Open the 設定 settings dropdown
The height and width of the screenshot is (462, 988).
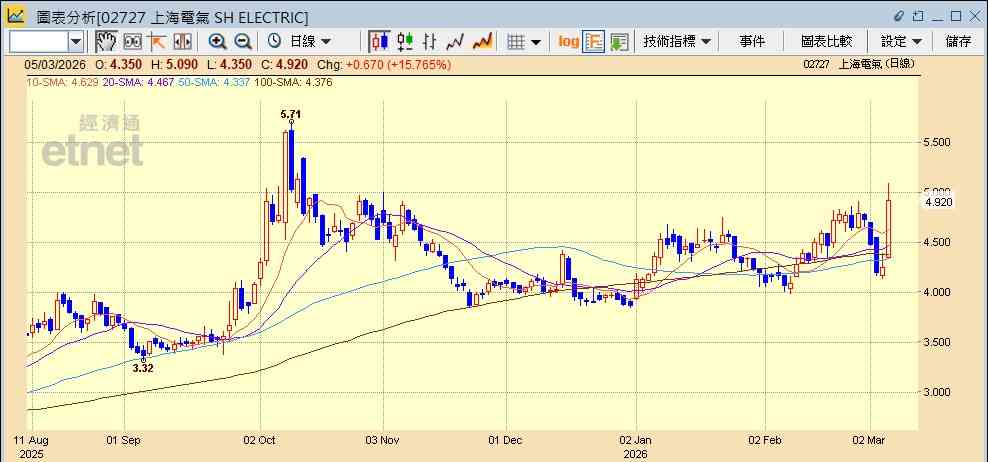click(x=901, y=42)
